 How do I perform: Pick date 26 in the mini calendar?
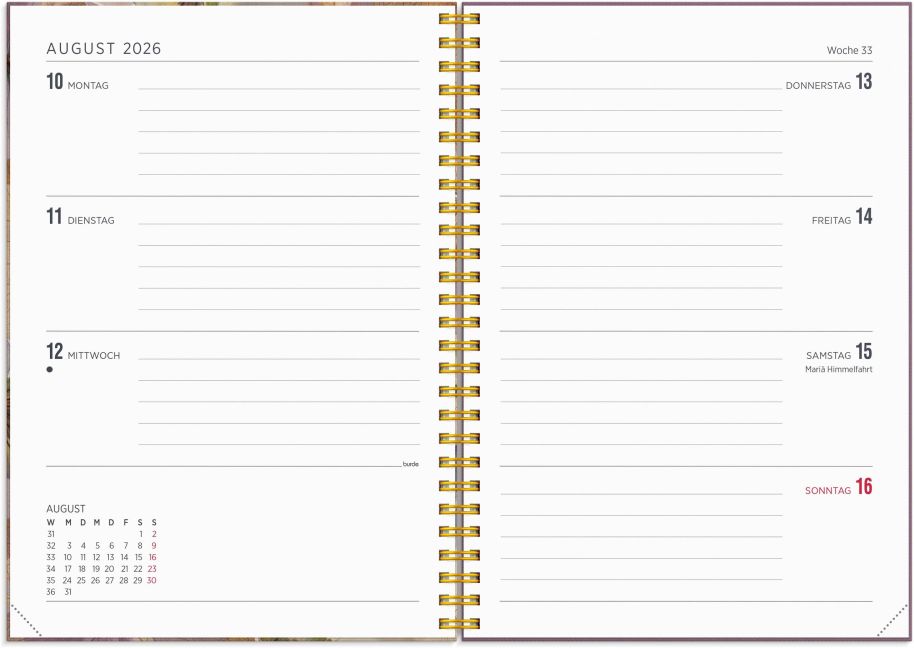96,581
